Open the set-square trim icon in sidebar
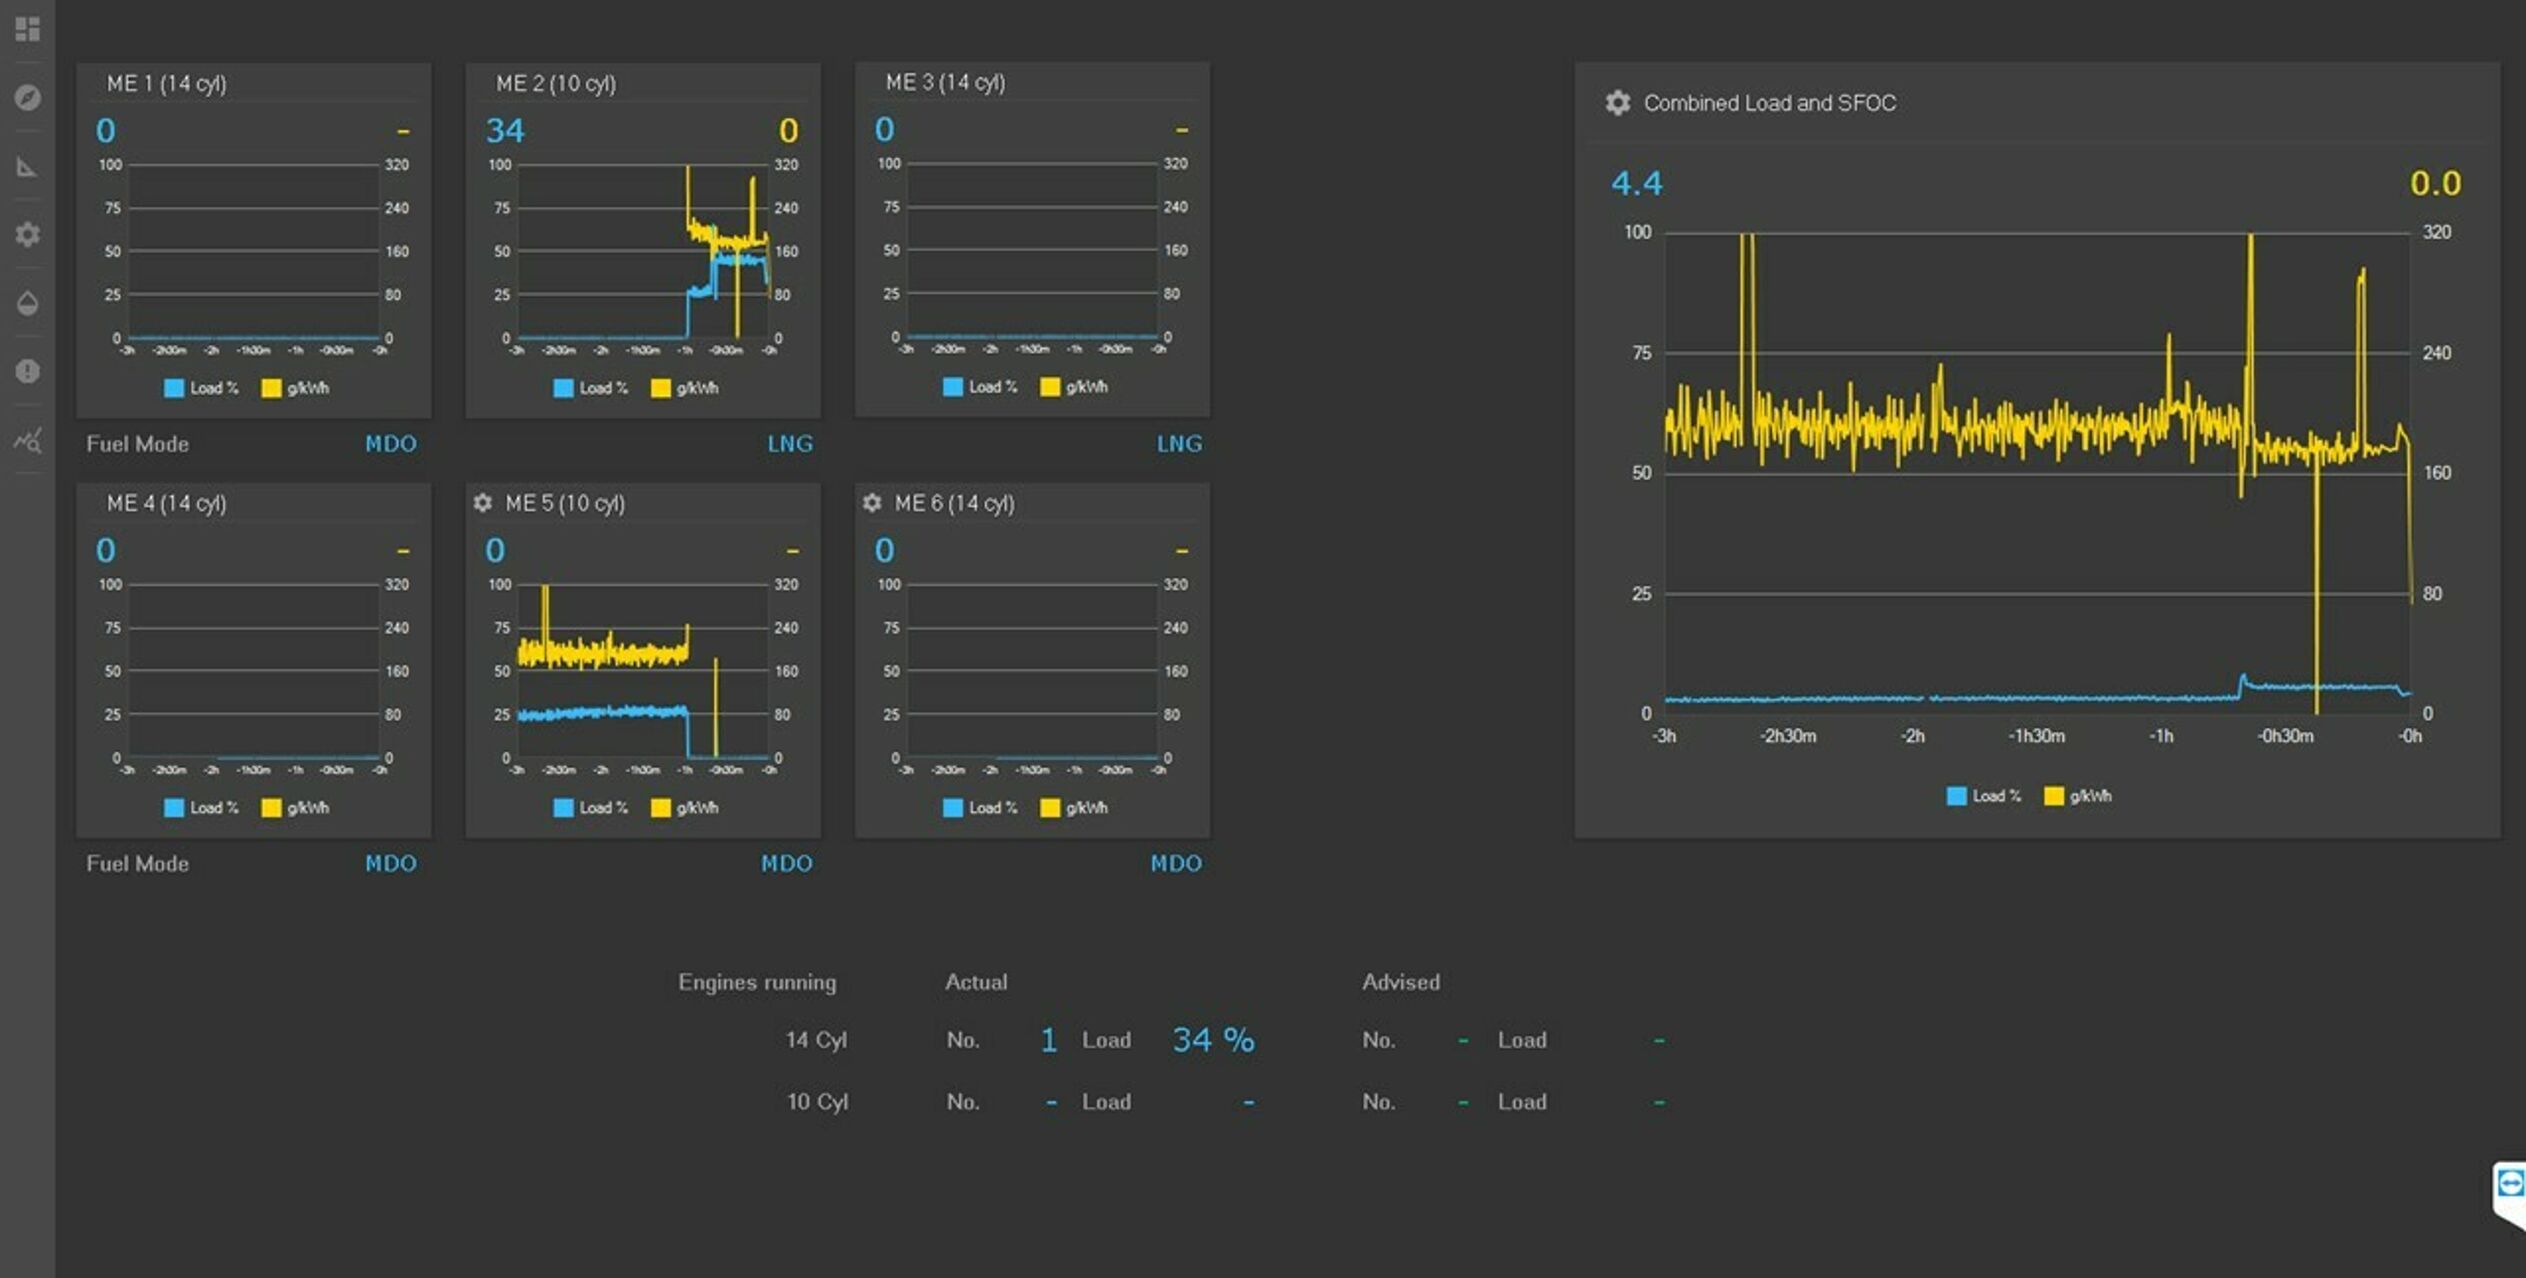The image size is (2526, 1278). coord(28,167)
